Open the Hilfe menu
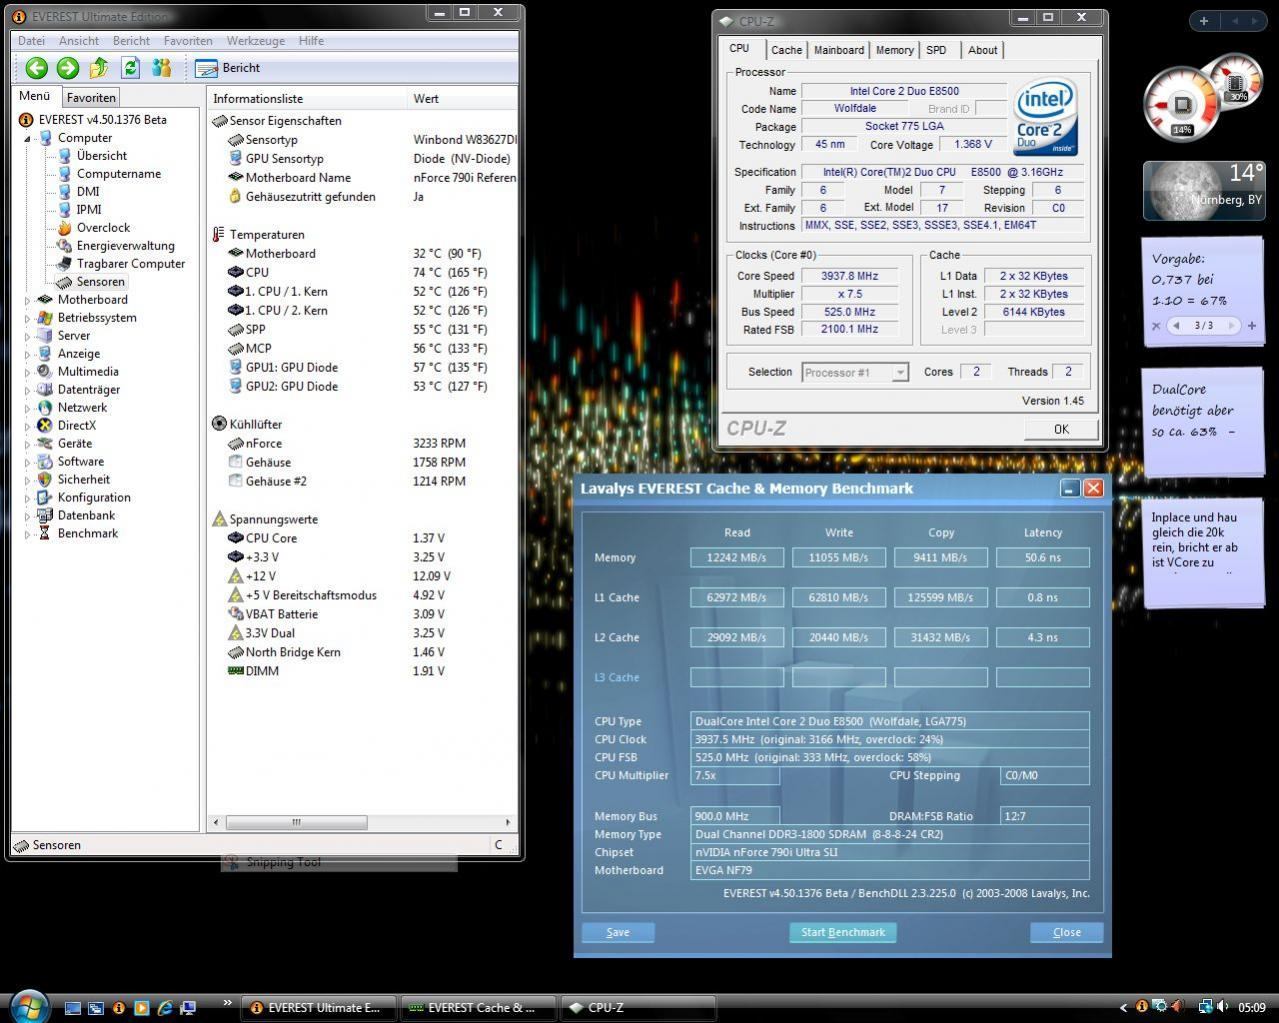The image size is (1279, 1023). [x=311, y=41]
